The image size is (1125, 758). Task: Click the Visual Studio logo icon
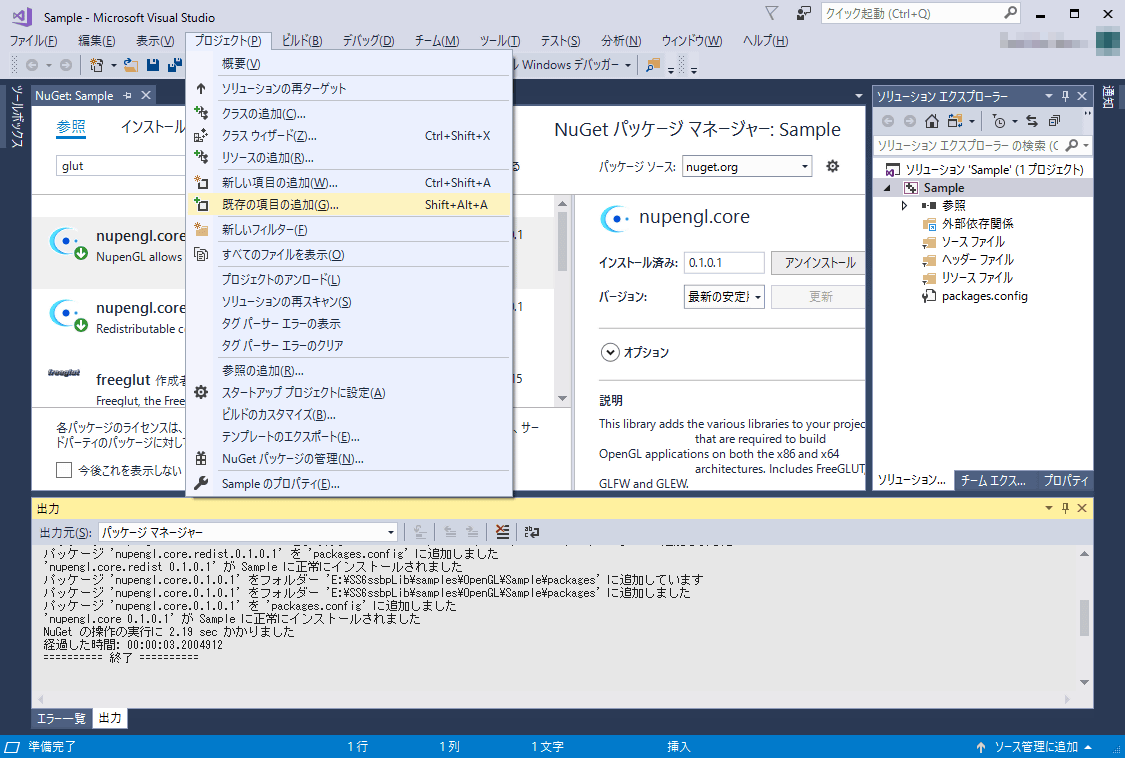point(22,16)
